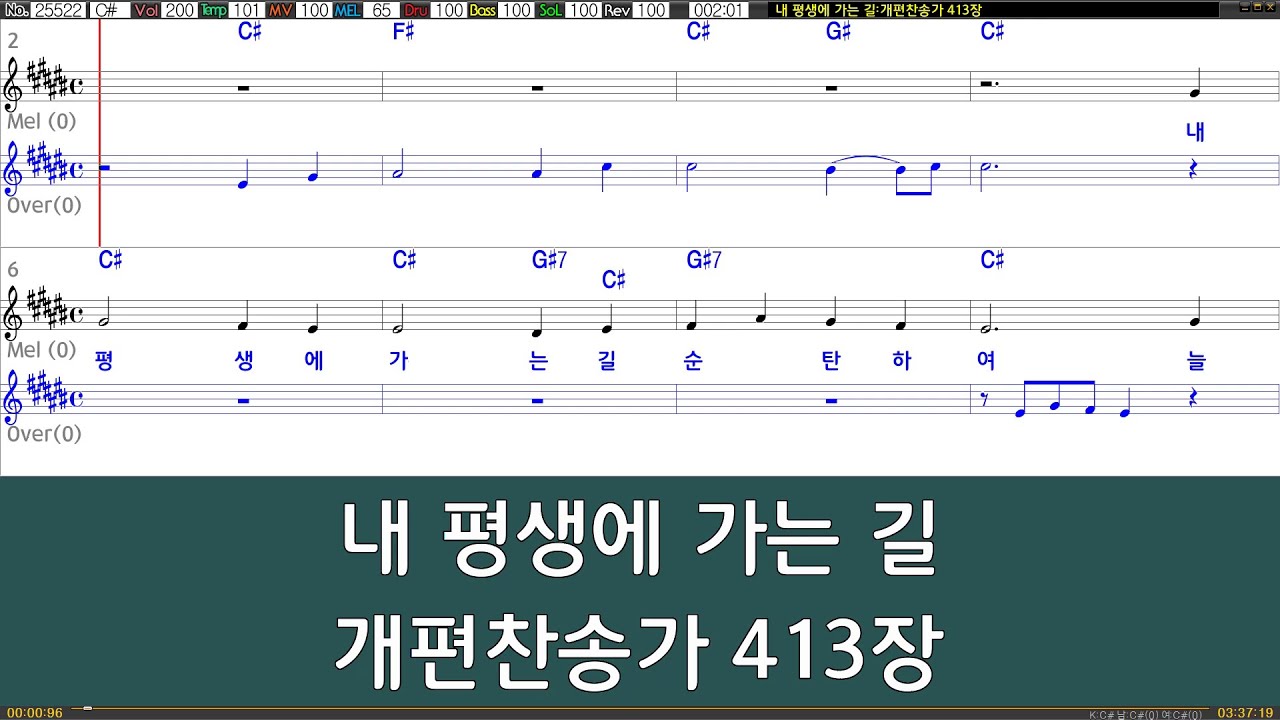The height and width of the screenshot is (720, 1280).
Task: Click the total time 03:37:19
Action: coord(1245,713)
